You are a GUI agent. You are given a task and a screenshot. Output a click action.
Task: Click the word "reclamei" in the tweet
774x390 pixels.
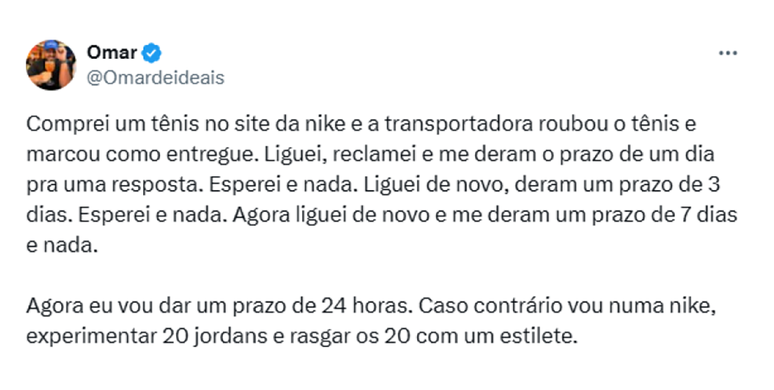[374, 155]
